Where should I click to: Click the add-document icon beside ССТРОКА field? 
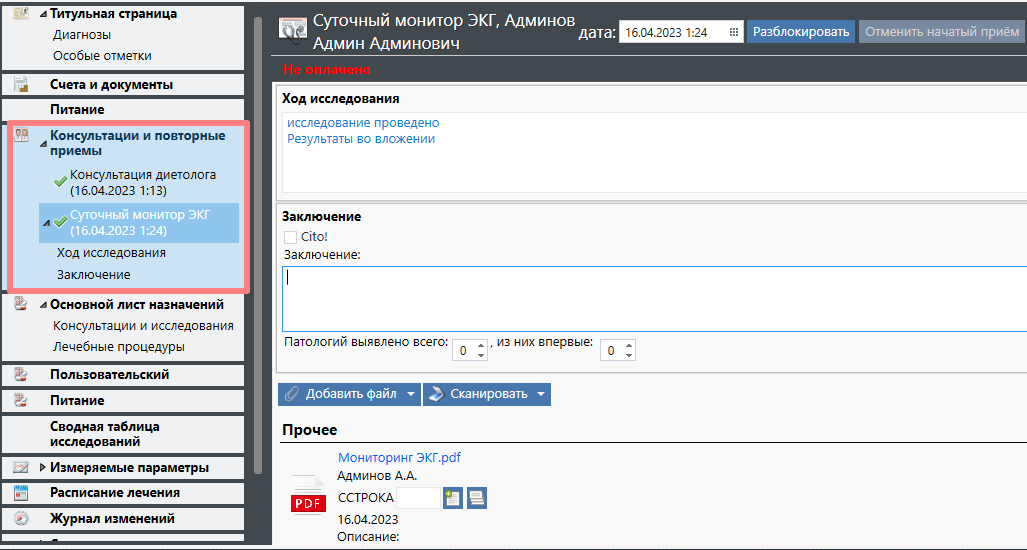click(x=453, y=498)
